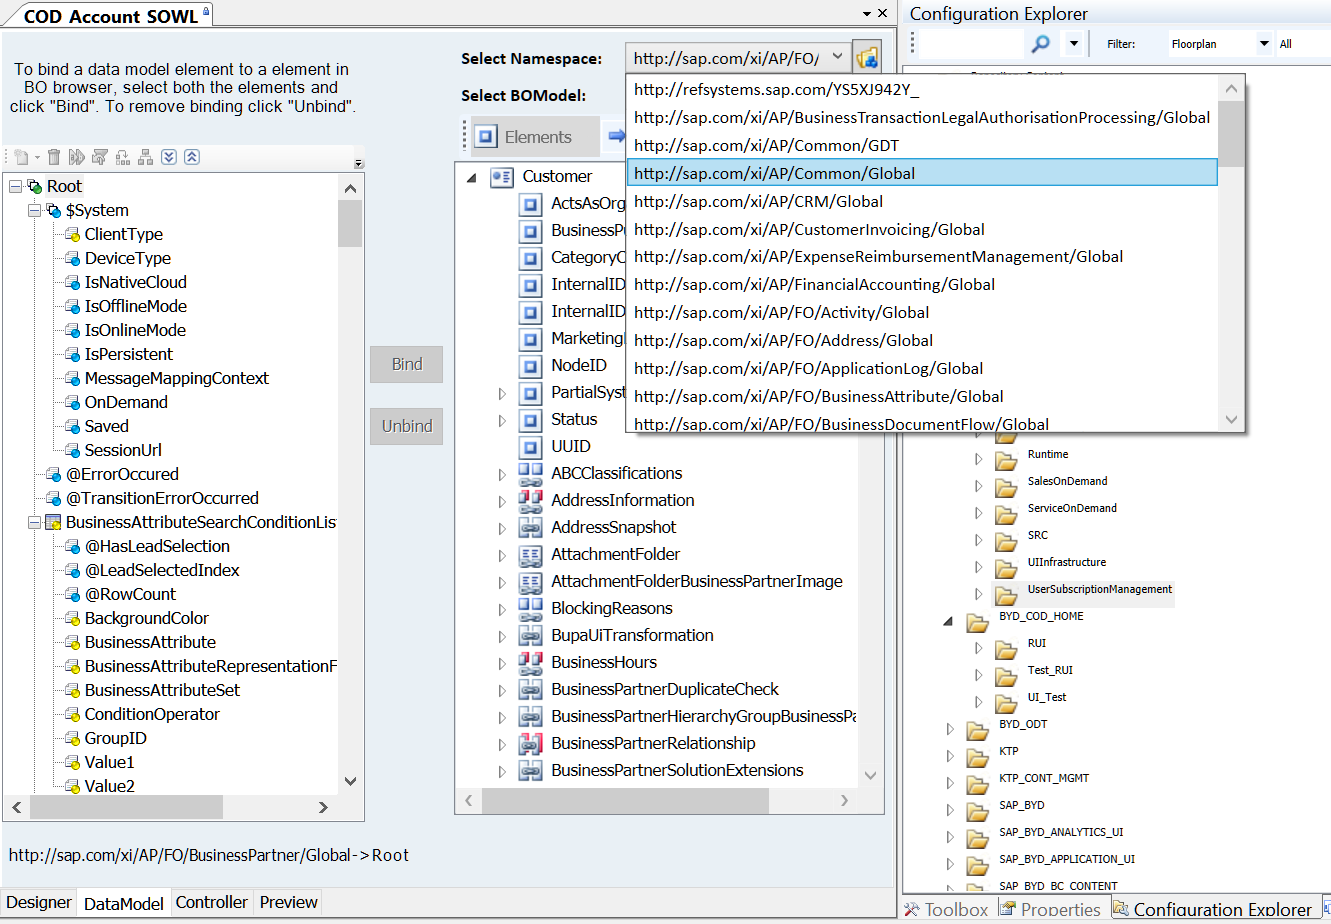
Task: Click the BusinessPartnerRelationship node icon
Action: (x=531, y=743)
